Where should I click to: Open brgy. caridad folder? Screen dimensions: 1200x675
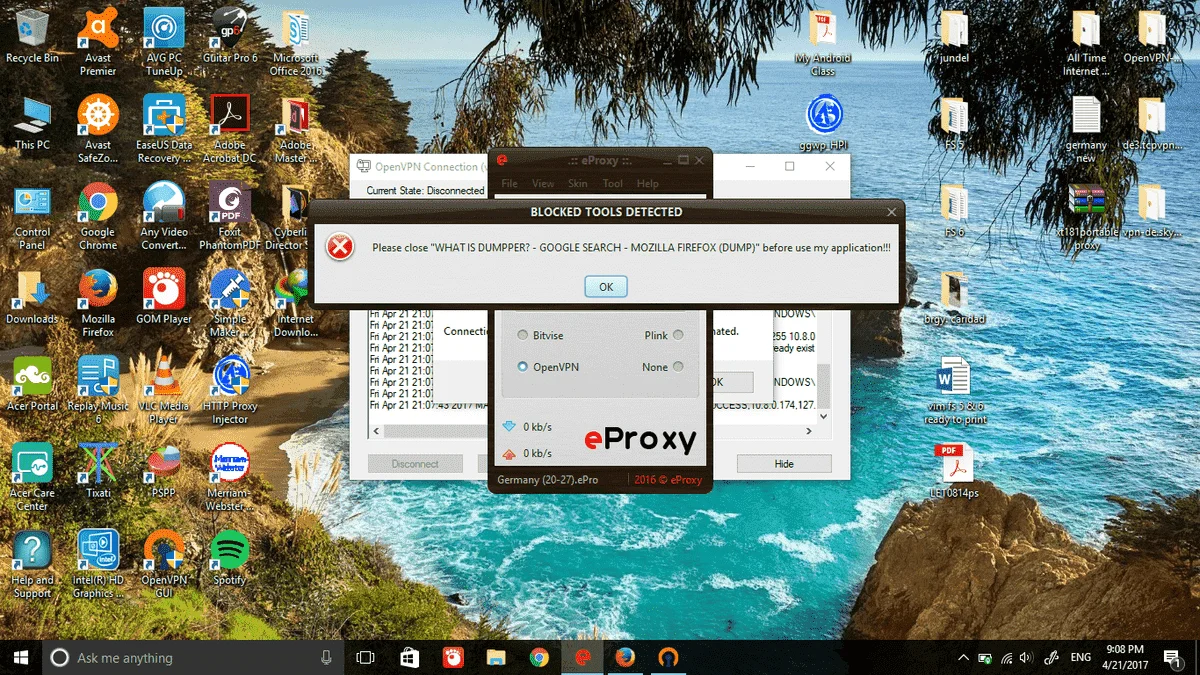pos(954,298)
